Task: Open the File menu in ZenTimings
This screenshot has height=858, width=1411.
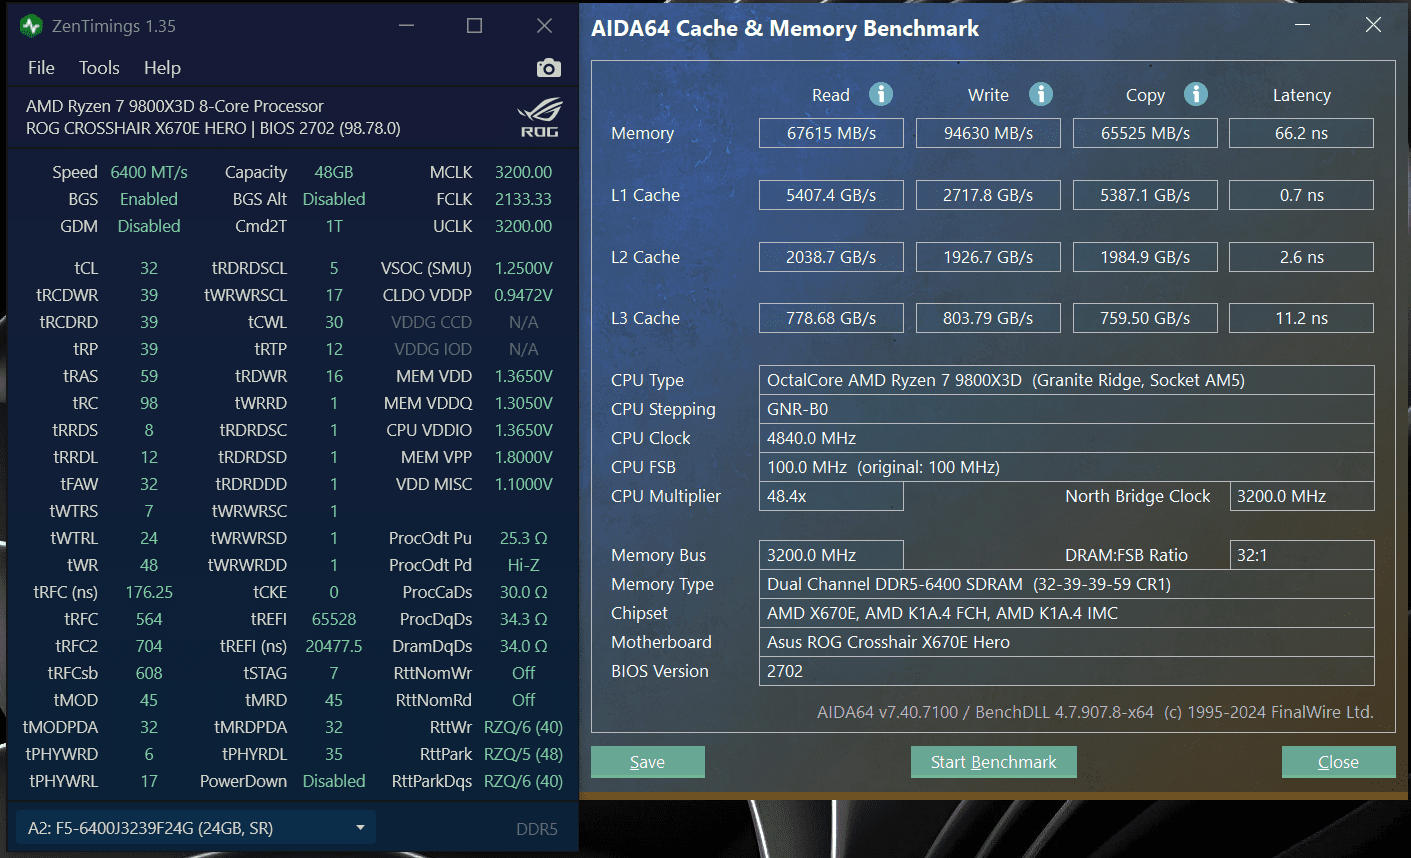Action: coord(41,68)
